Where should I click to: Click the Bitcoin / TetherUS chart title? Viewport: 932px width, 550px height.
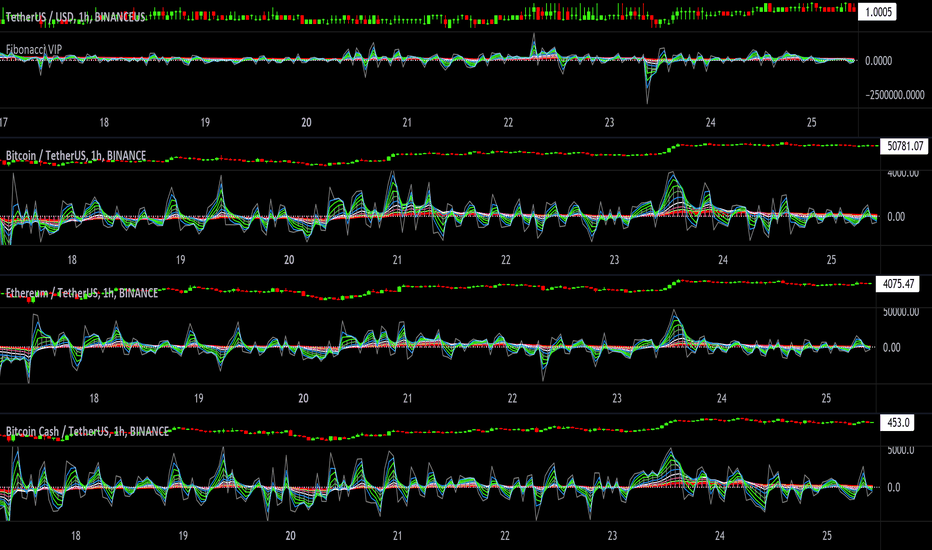tap(75, 156)
